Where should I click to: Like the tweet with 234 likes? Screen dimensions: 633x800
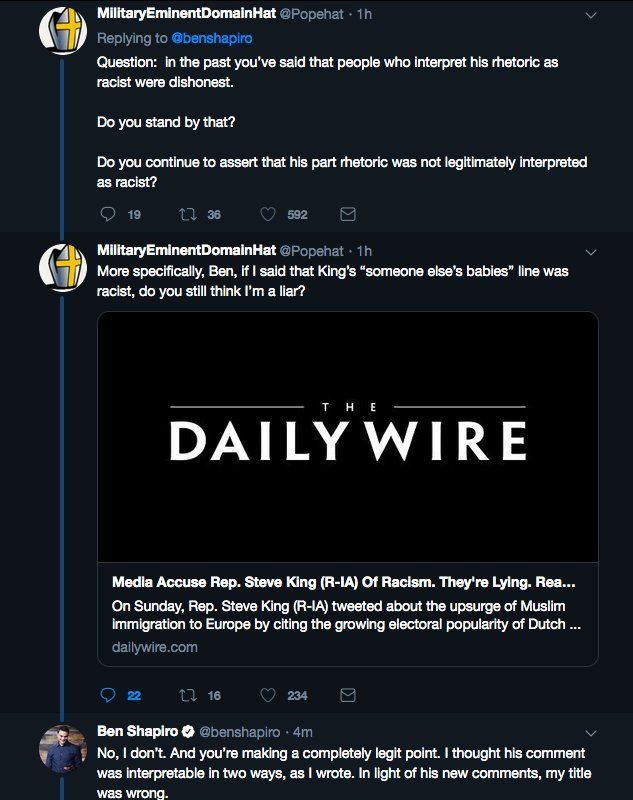(x=268, y=695)
